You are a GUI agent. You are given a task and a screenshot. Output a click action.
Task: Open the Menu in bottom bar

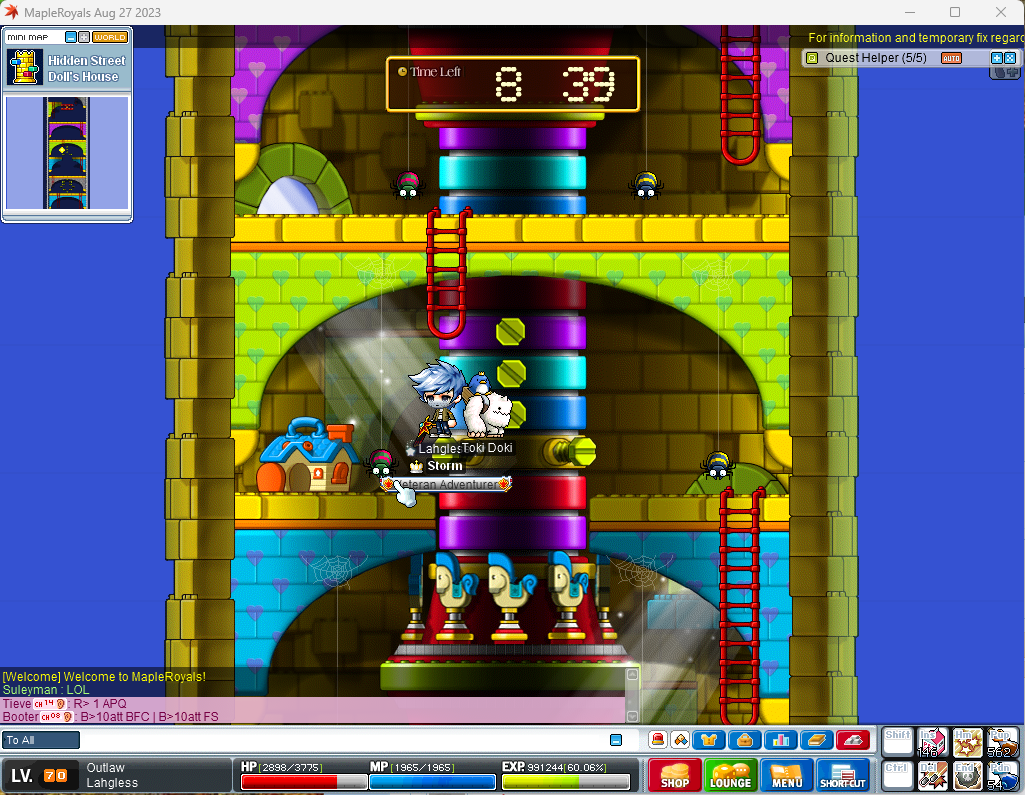click(x=787, y=775)
